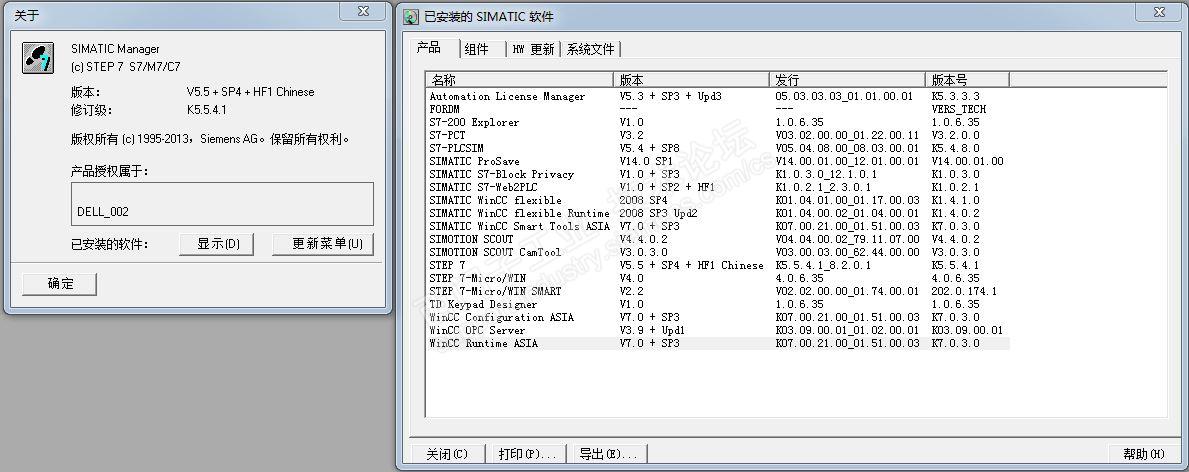The image size is (1189, 472).
Task: Click version cell V14.0 SP1
Action: coord(646,161)
